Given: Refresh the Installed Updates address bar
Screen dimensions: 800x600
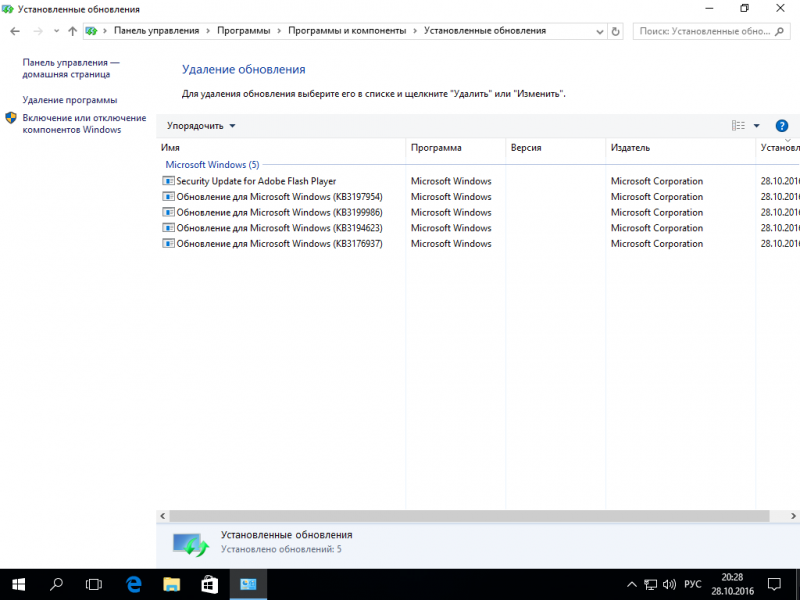Looking at the screenshot, I should (x=615, y=31).
